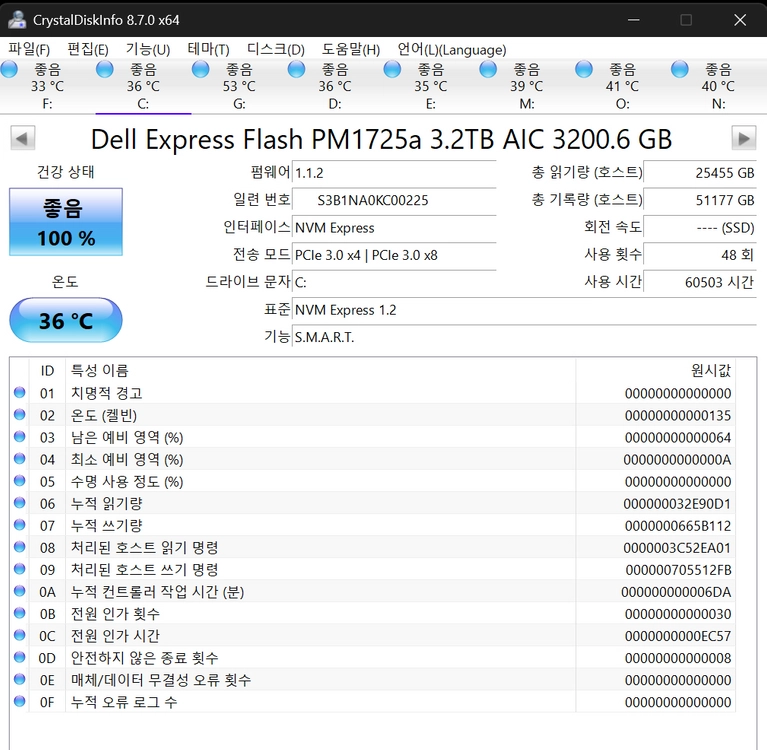
Task: Click transfer mode field PCIe 3.0 x4
Action: click(x=394, y=255)
